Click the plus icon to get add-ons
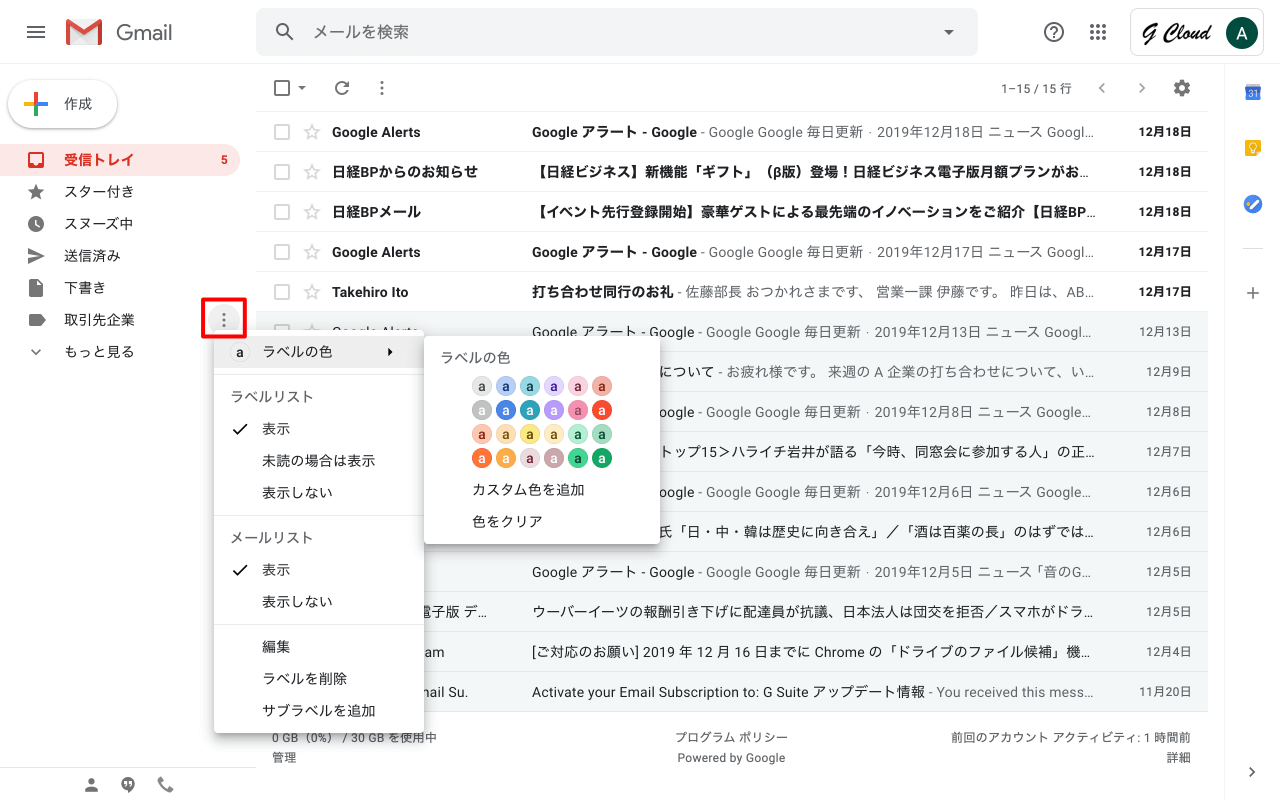1280x800 pixels. tap(1252, 293)
